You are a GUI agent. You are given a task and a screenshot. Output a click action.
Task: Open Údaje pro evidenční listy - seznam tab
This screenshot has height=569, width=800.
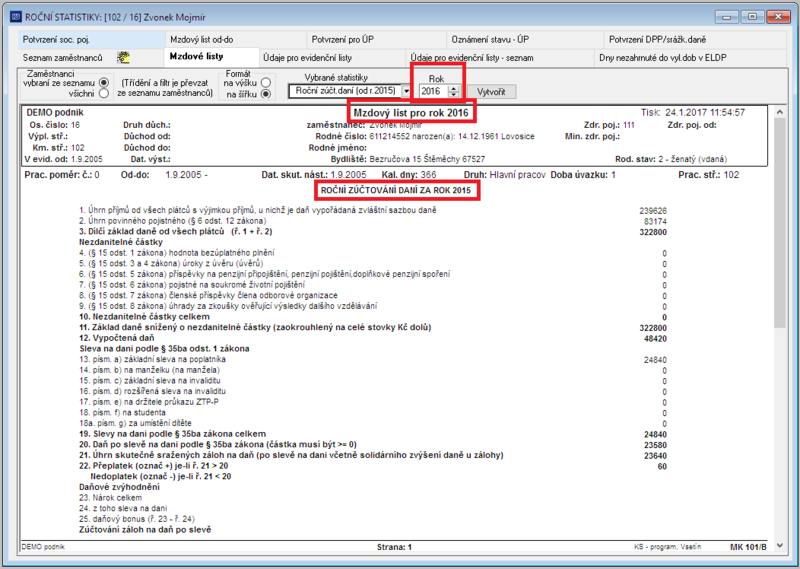coord(500,58)
